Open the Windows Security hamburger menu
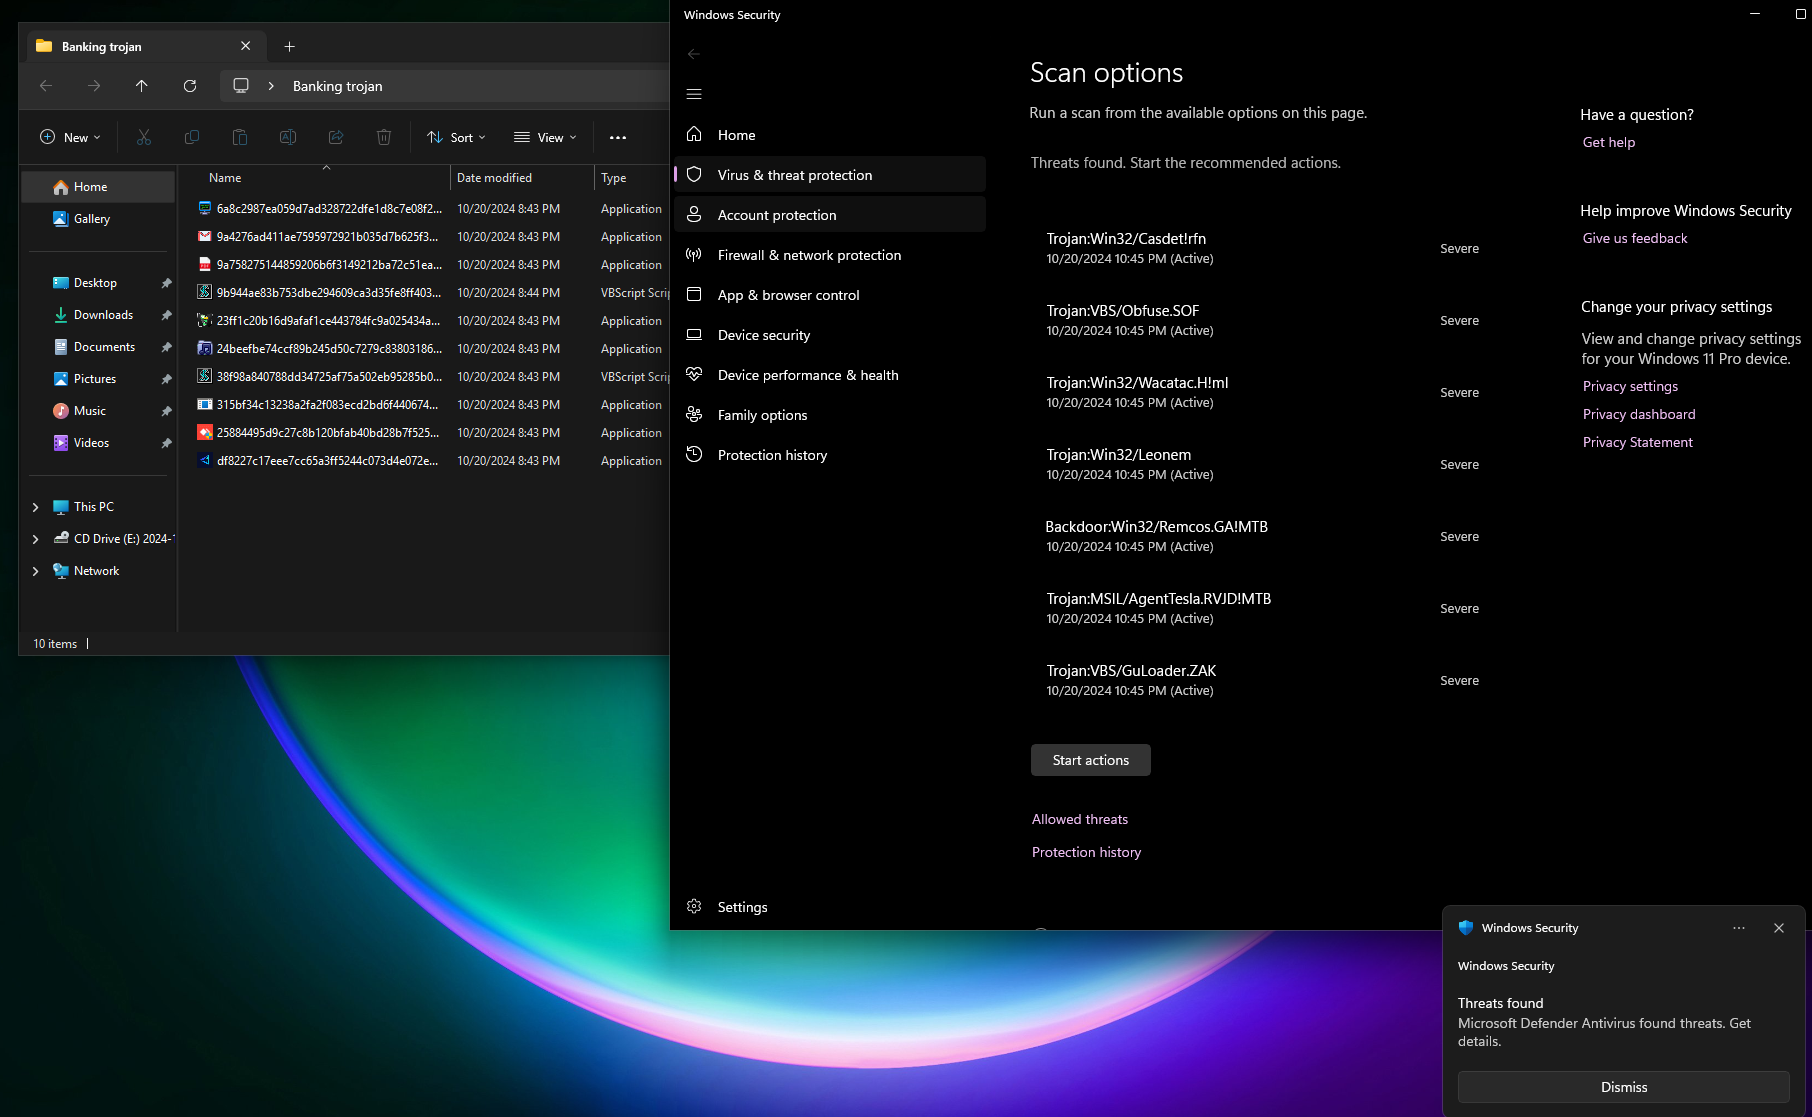 [x=694, y=94]
